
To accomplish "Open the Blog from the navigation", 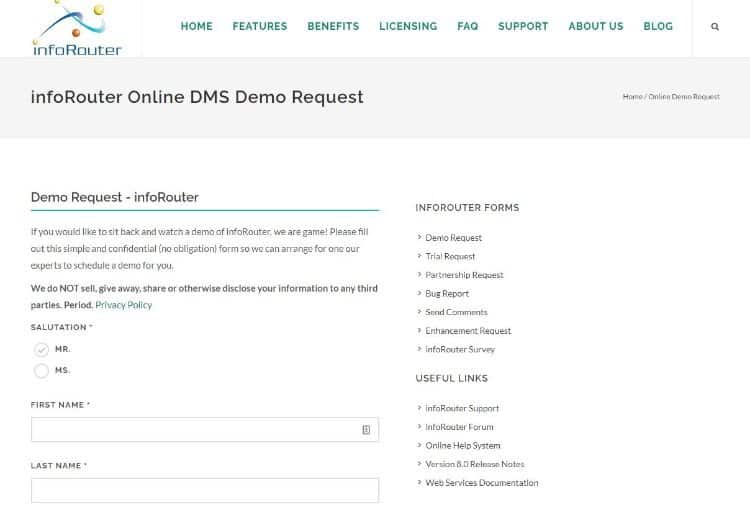I will (658, 27).
